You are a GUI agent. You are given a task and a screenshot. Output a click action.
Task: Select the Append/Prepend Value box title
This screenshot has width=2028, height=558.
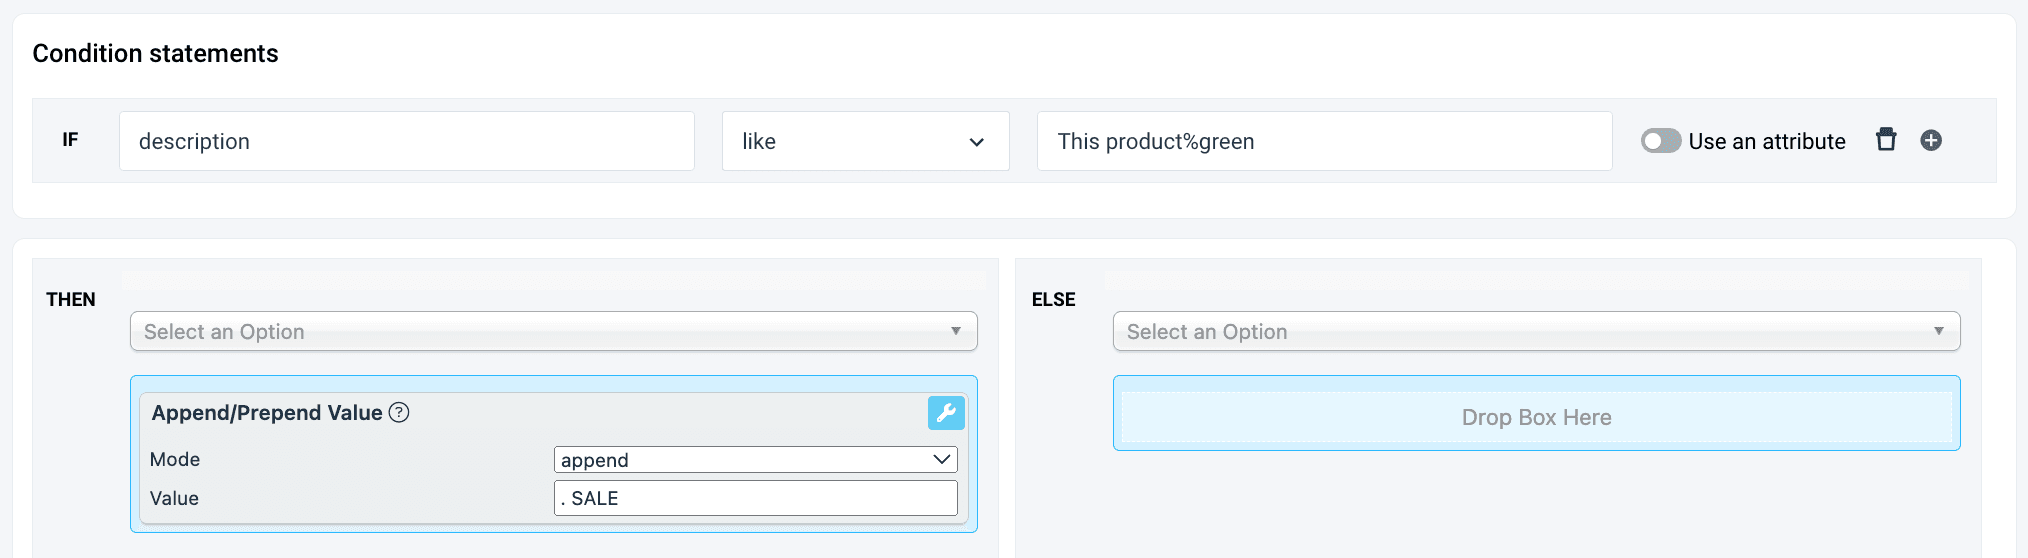tap(267, 412)
